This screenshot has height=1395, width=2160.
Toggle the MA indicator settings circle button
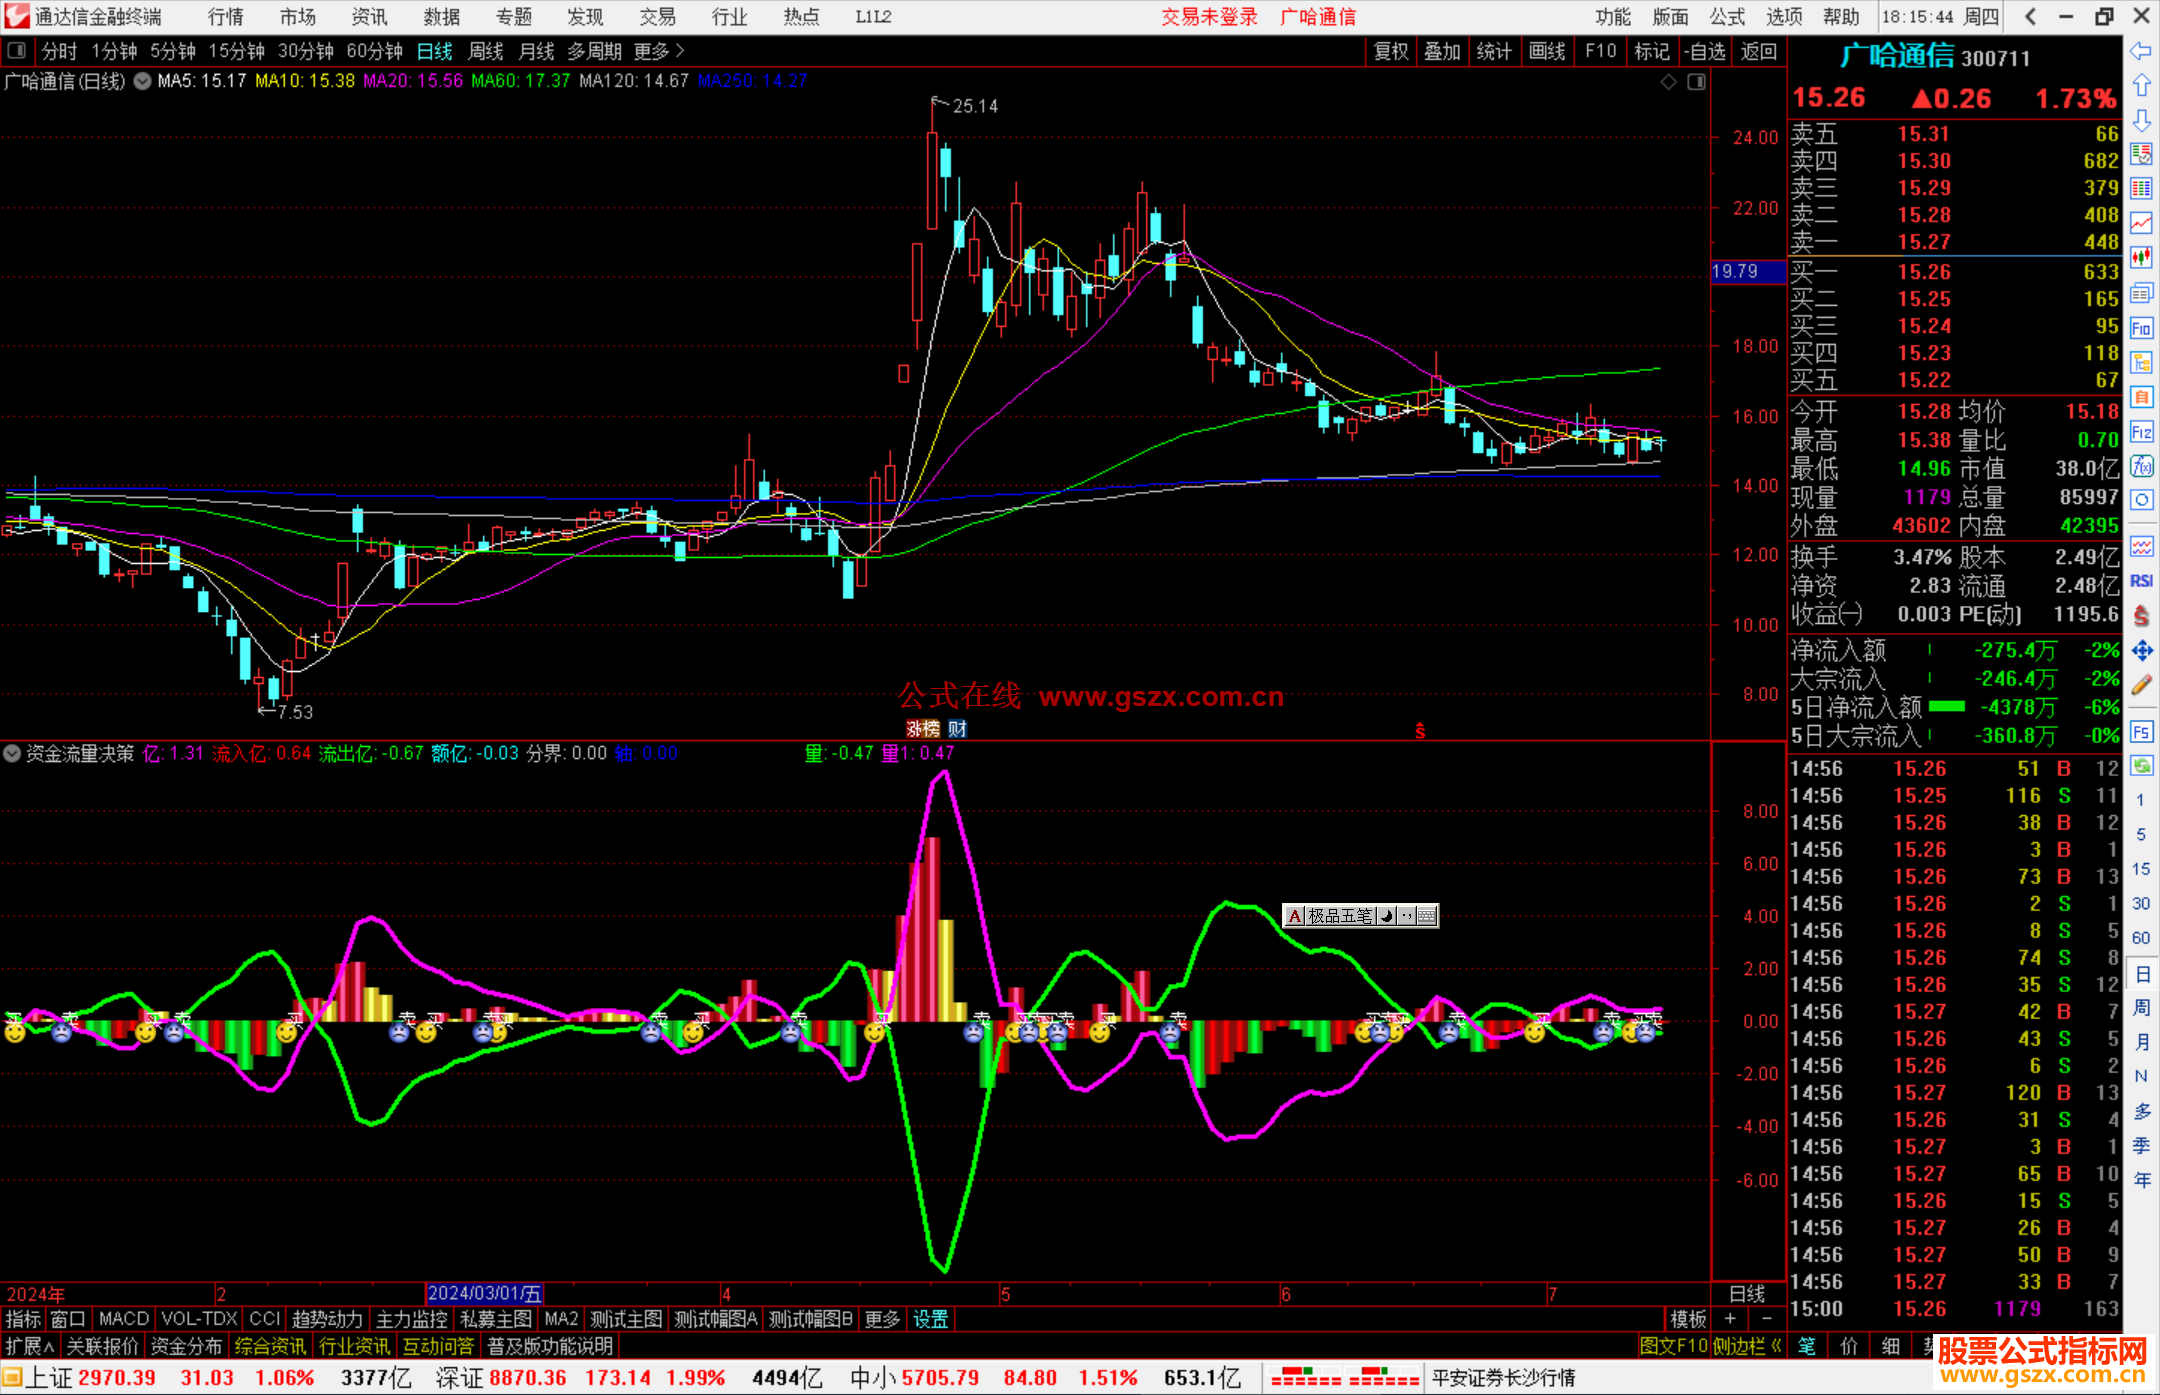click(142, 81)
